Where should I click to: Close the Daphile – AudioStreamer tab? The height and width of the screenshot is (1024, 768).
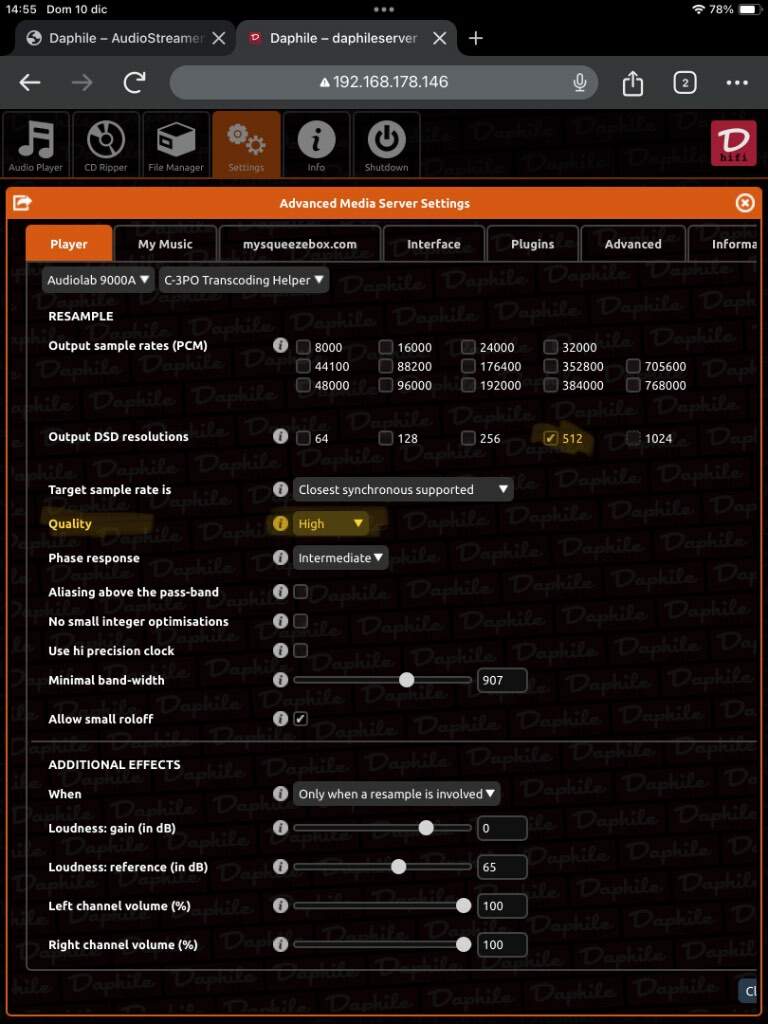[219, 39]
